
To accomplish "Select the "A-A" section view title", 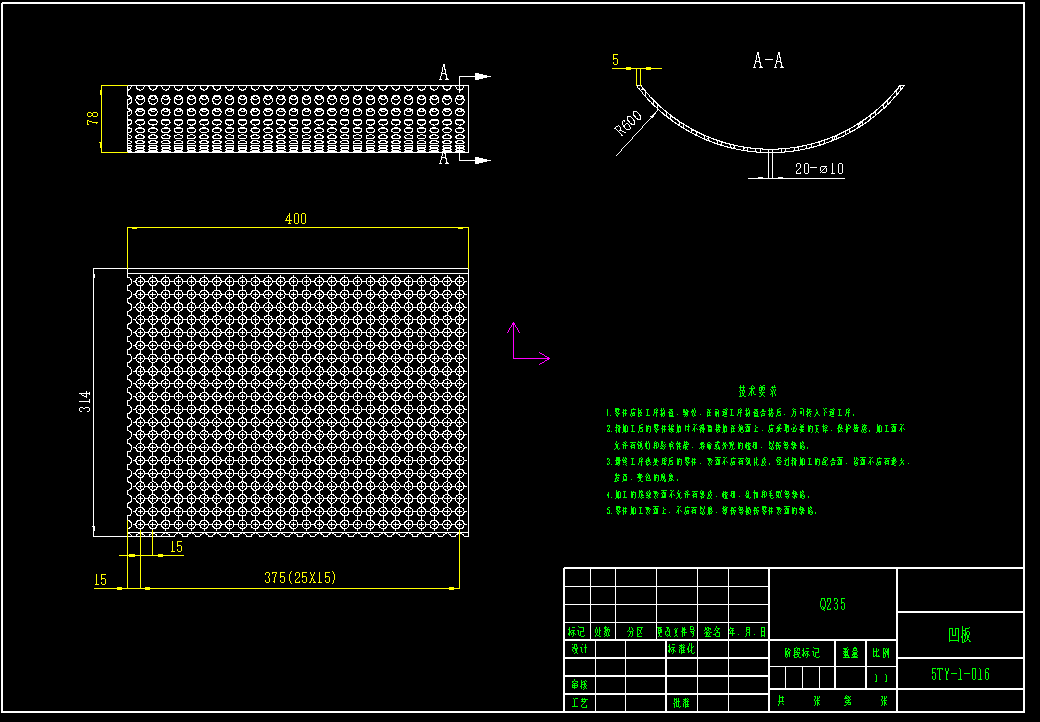I will pos(768,61).
